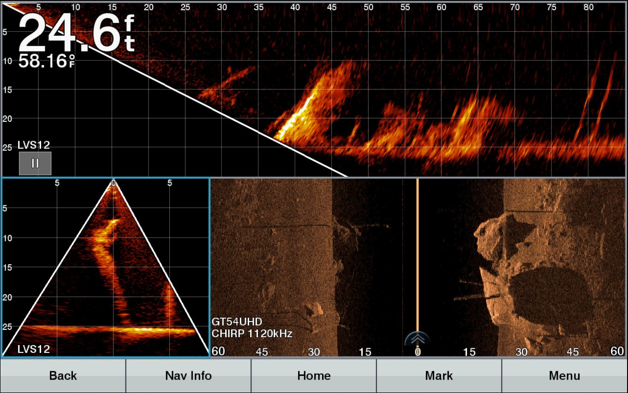Select the triangular LiveScope down-view pane
Screen dimensions: 628x393
pos(105,267)
